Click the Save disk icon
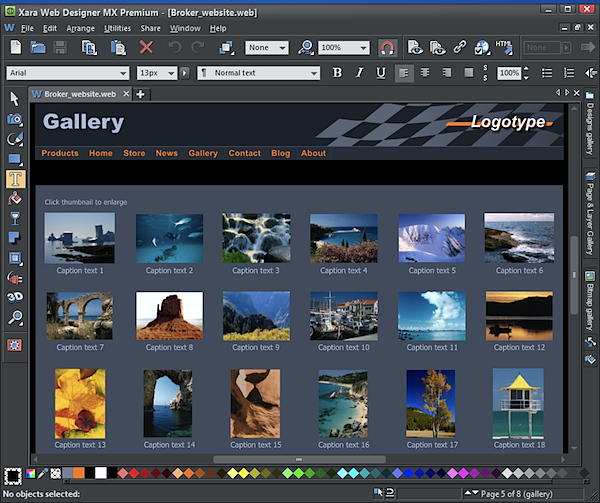 point(60,47)
